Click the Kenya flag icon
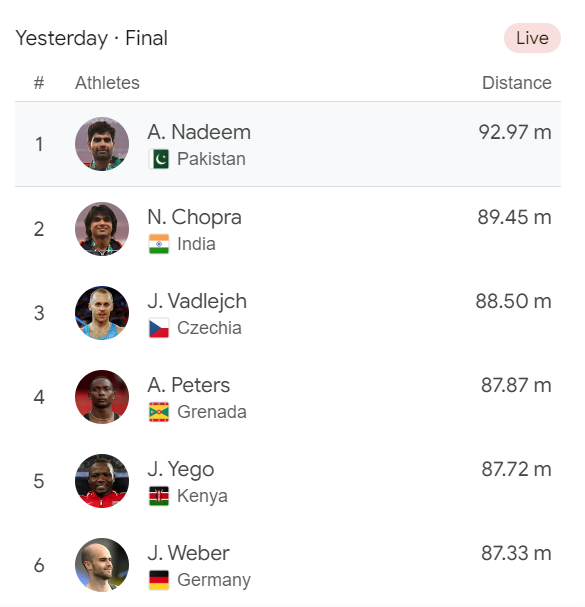 click(159, 496)
